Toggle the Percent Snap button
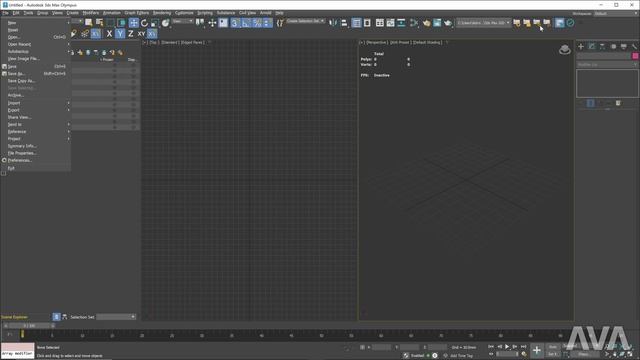 point(257,23)
